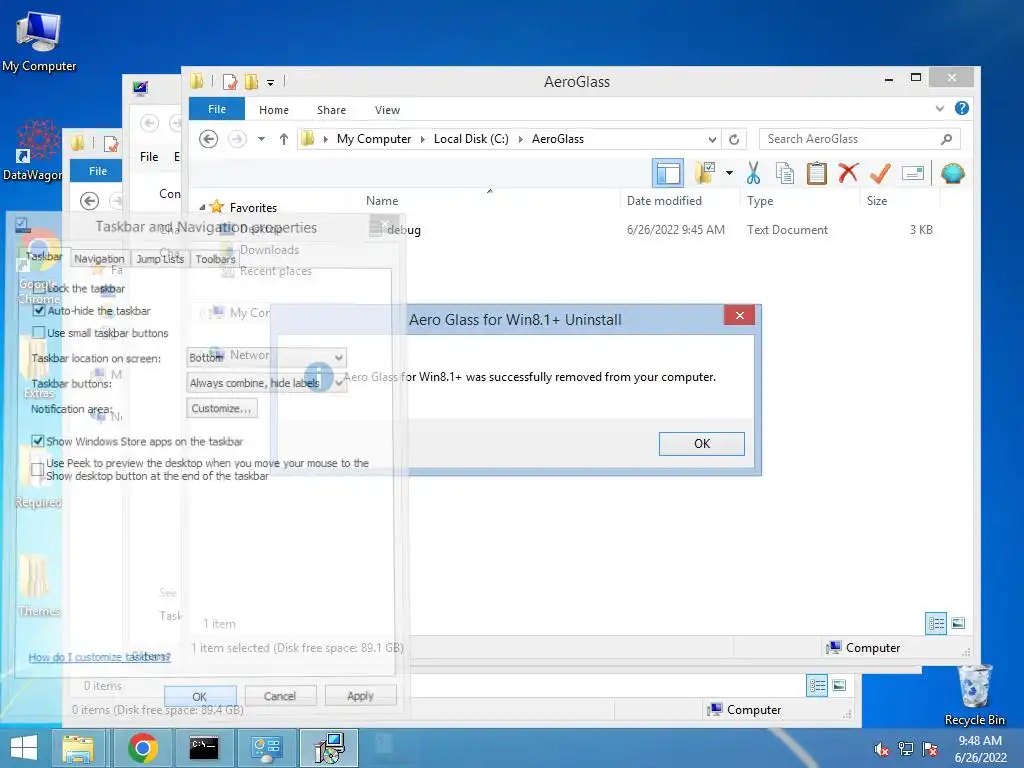1024x768 pixels.
Task: Switch to Home ribbon tab in AeroGlass
Action: pyautogui.click(x=274, y=110)
